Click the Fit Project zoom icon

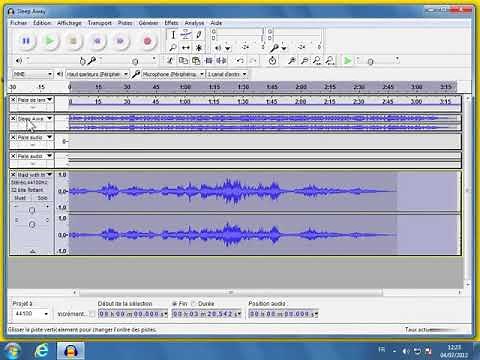(x=330, y=61)
